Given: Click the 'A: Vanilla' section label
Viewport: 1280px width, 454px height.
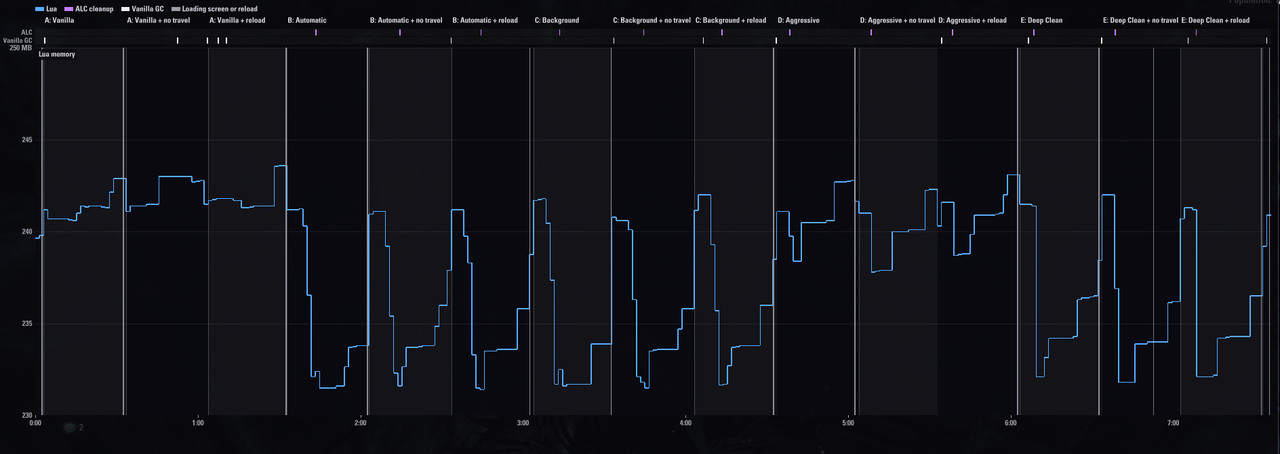Looking at the screenshot, I should click(x=60, y=20).
